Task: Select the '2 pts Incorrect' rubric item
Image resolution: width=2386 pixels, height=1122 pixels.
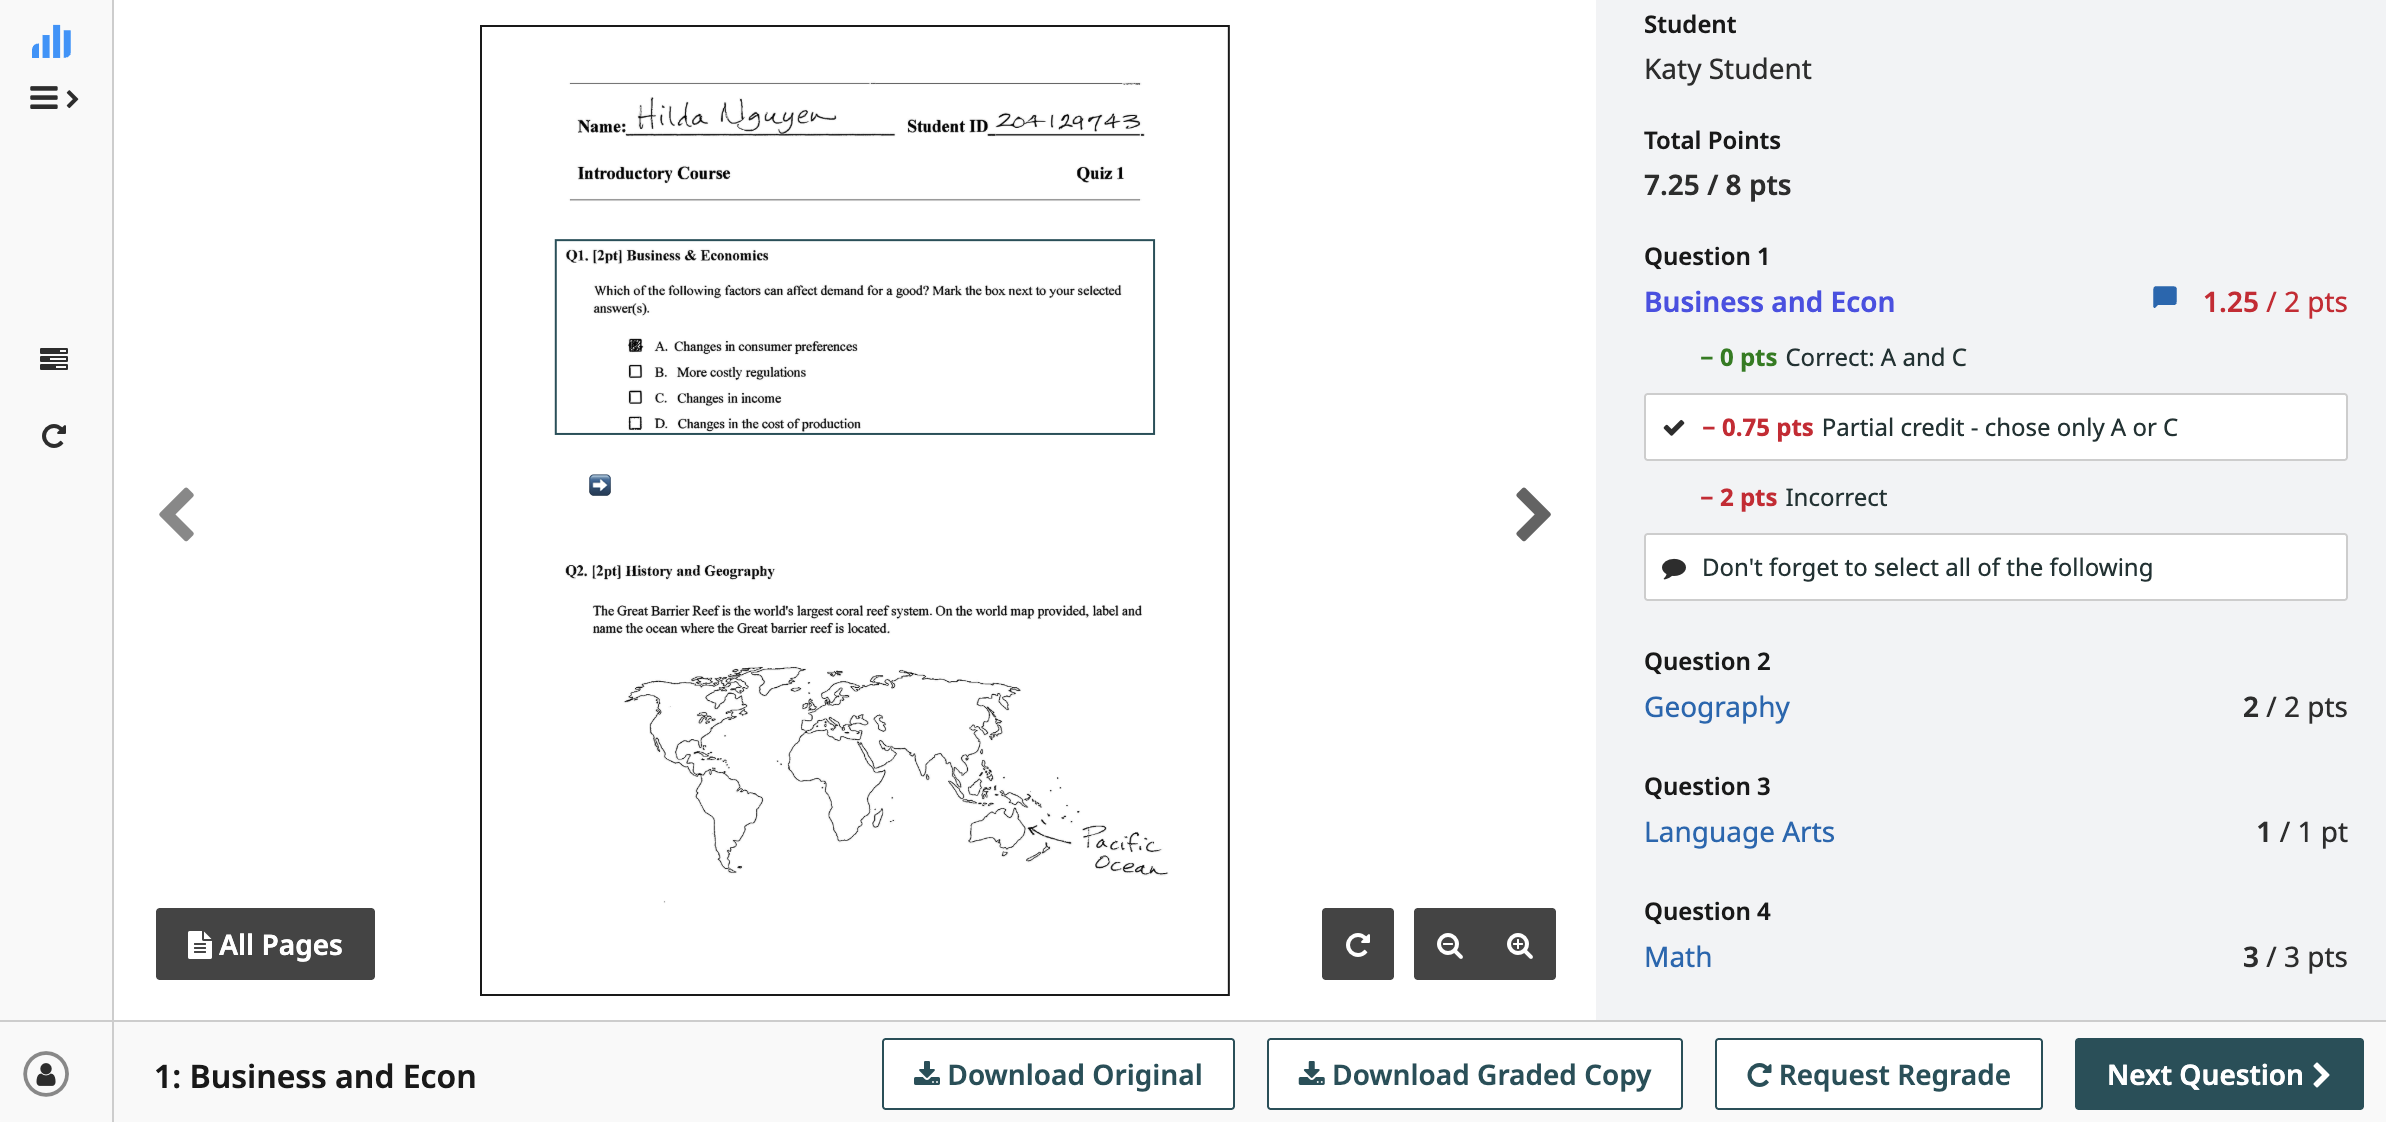Action: coord(1793,497)
